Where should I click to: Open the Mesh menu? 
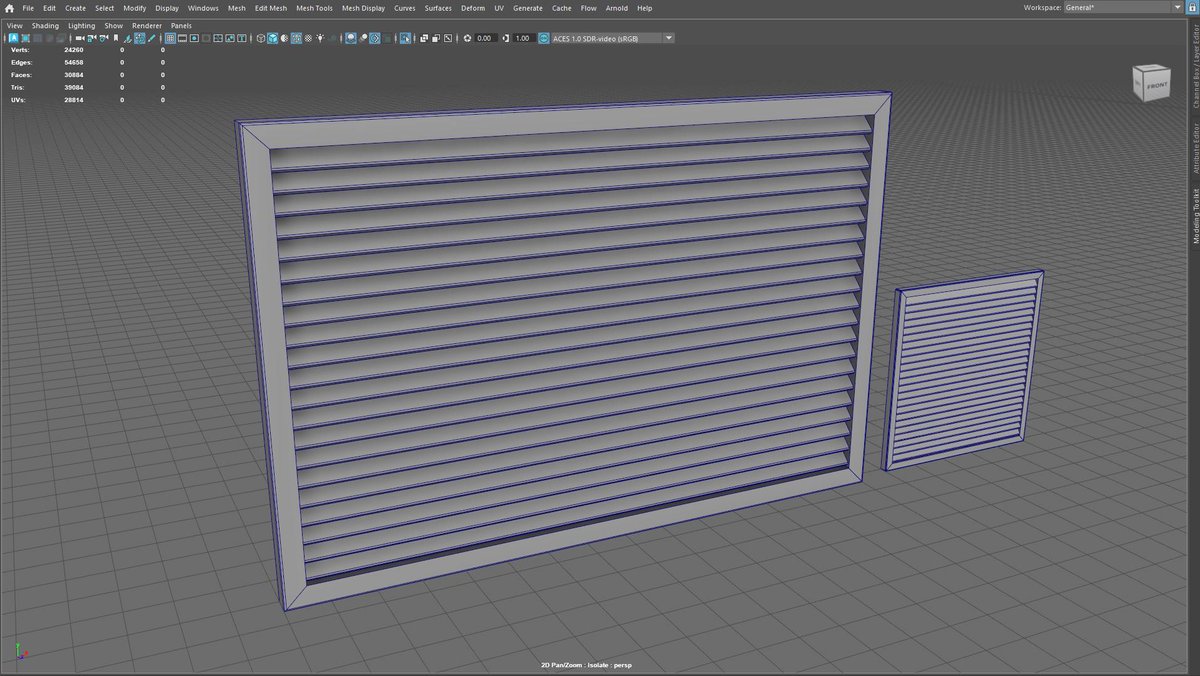[x=237, y=8]
